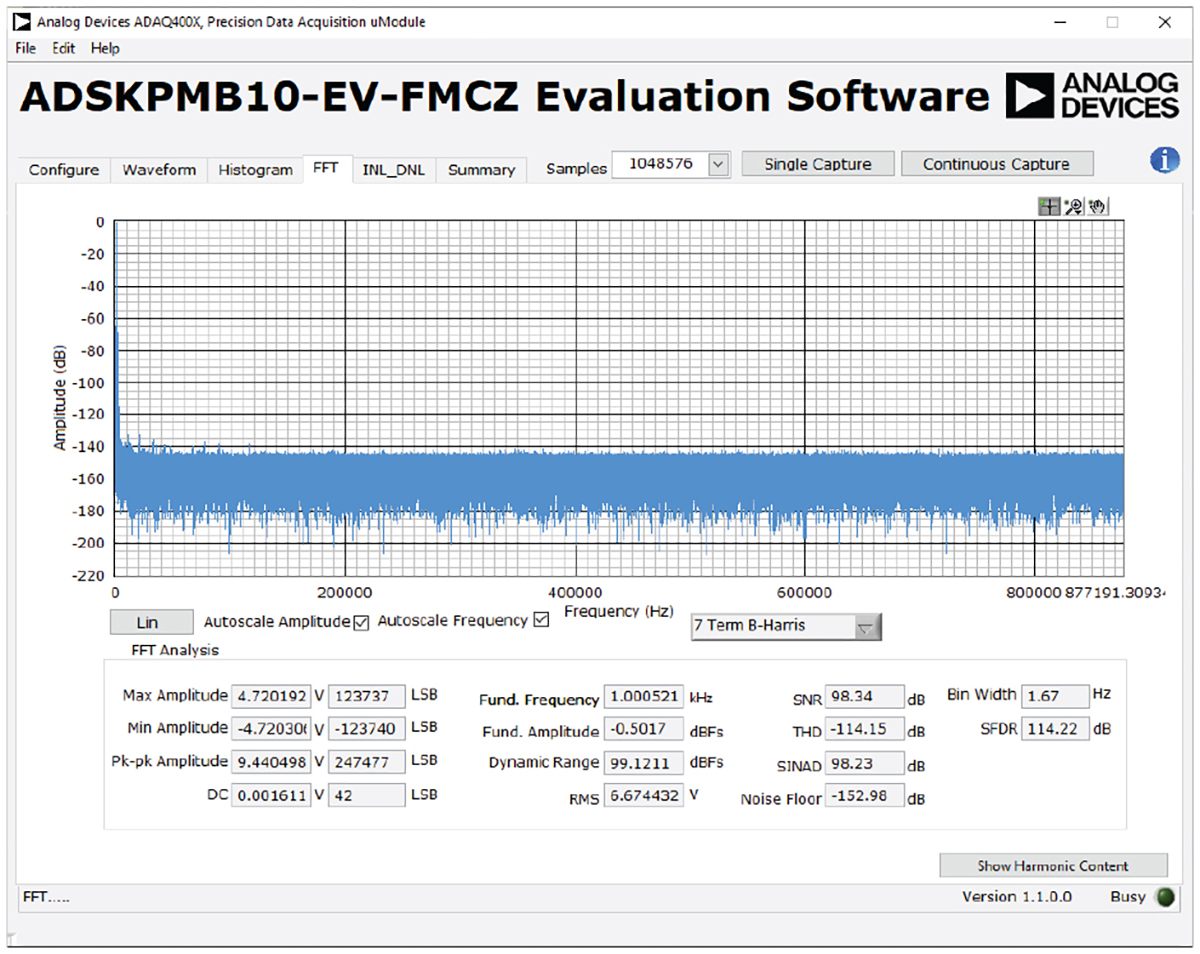Open the blue information icon
This screenshot has height=954, width=1200.
click(1165, 161)
